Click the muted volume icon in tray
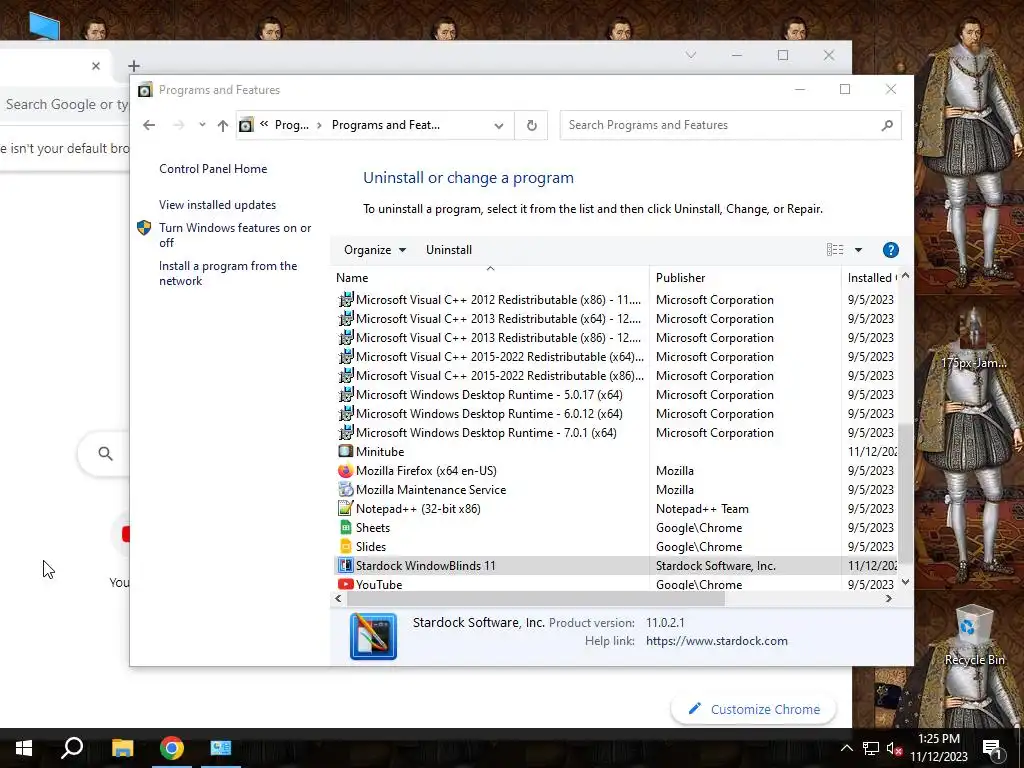 [894, 748]
